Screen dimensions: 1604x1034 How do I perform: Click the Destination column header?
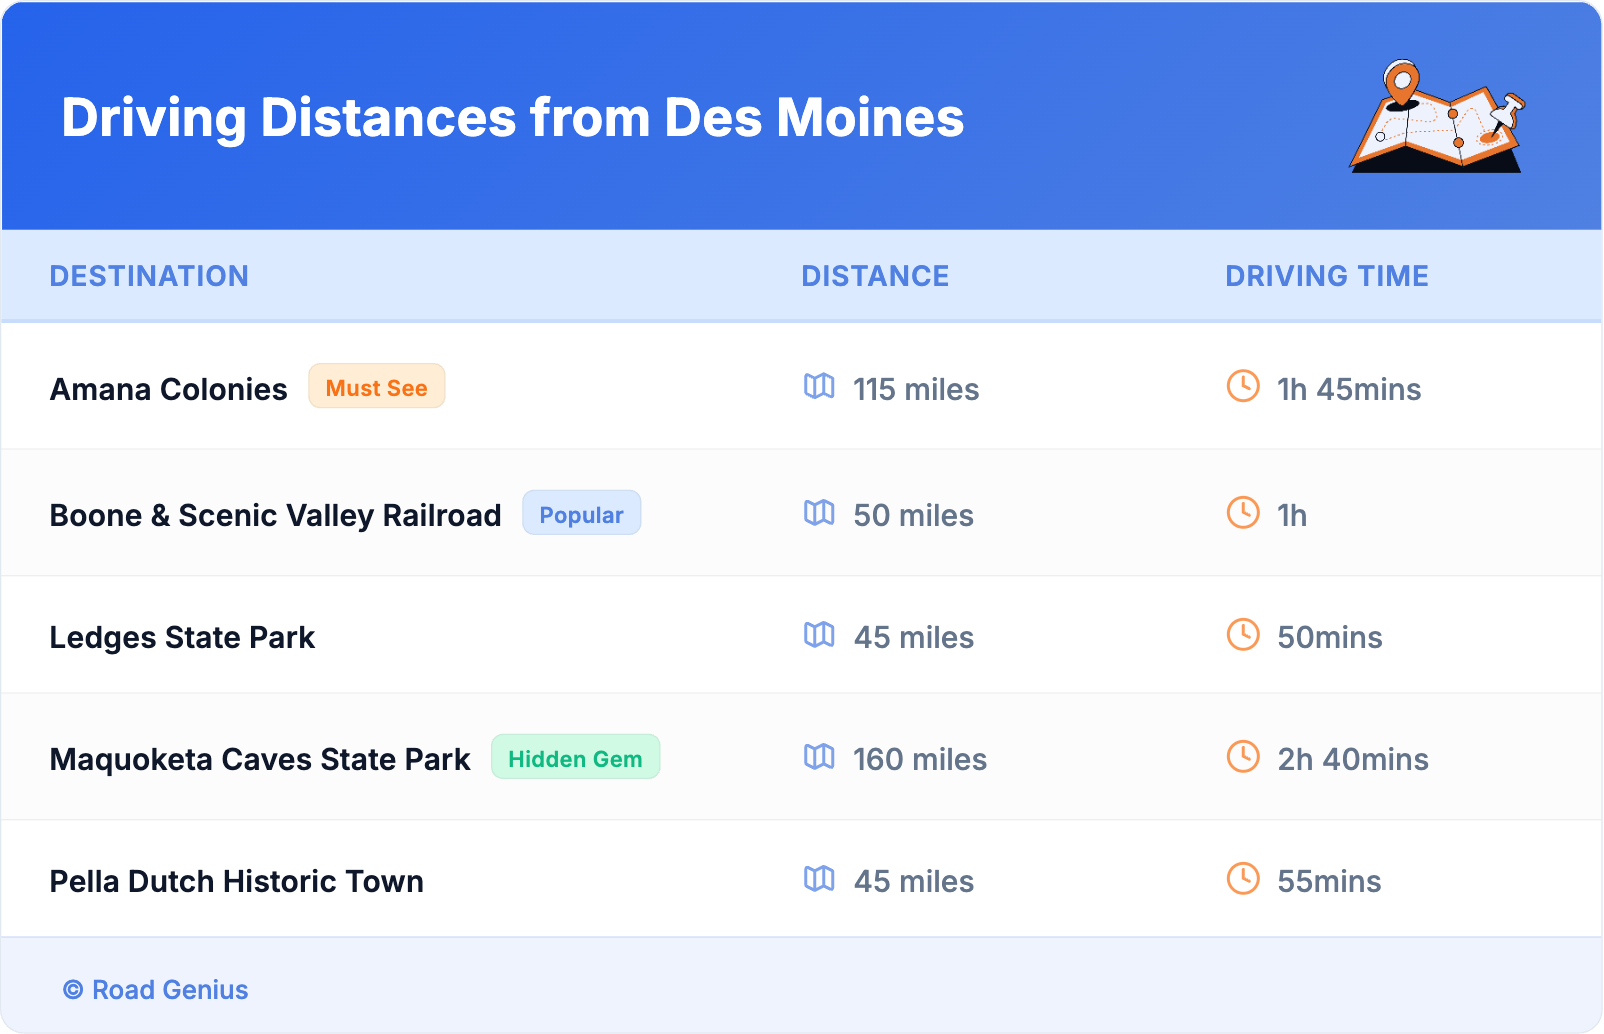149,276
